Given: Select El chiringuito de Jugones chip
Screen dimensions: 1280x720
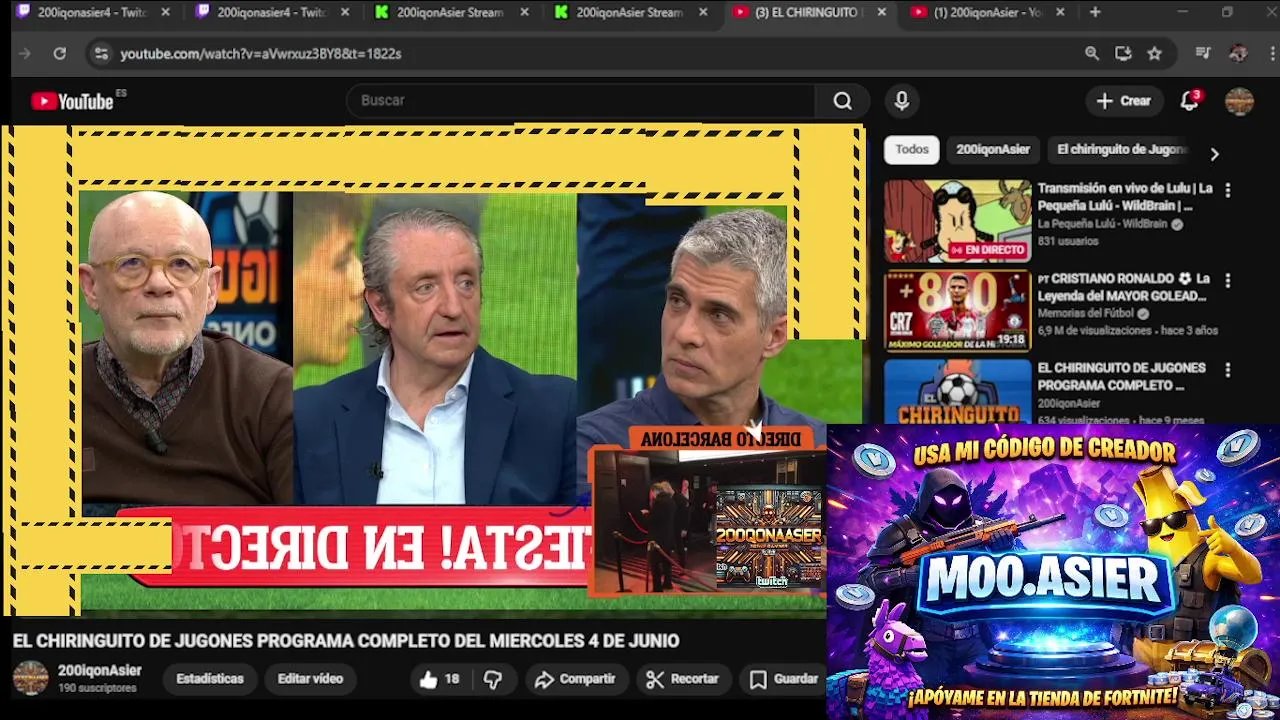Looking at the screenshot, I should pos(1121,149).
